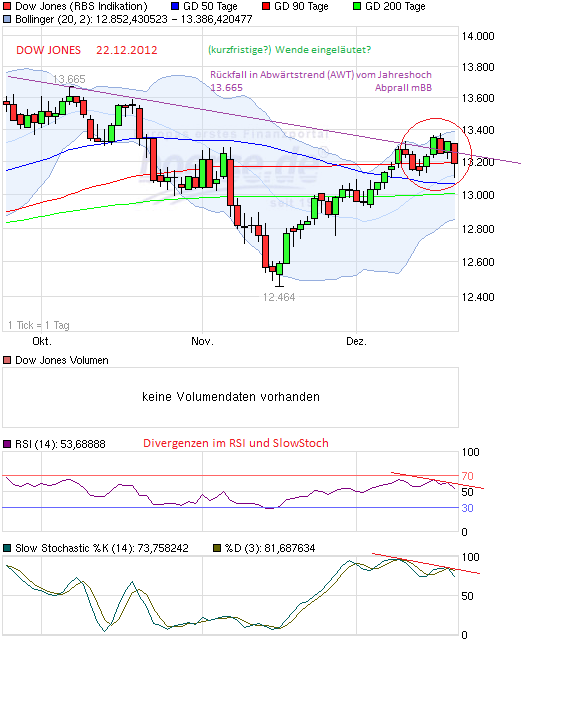Click the last red candlestick in the chart
Screen dimensions: 582x728
(454, 159)
